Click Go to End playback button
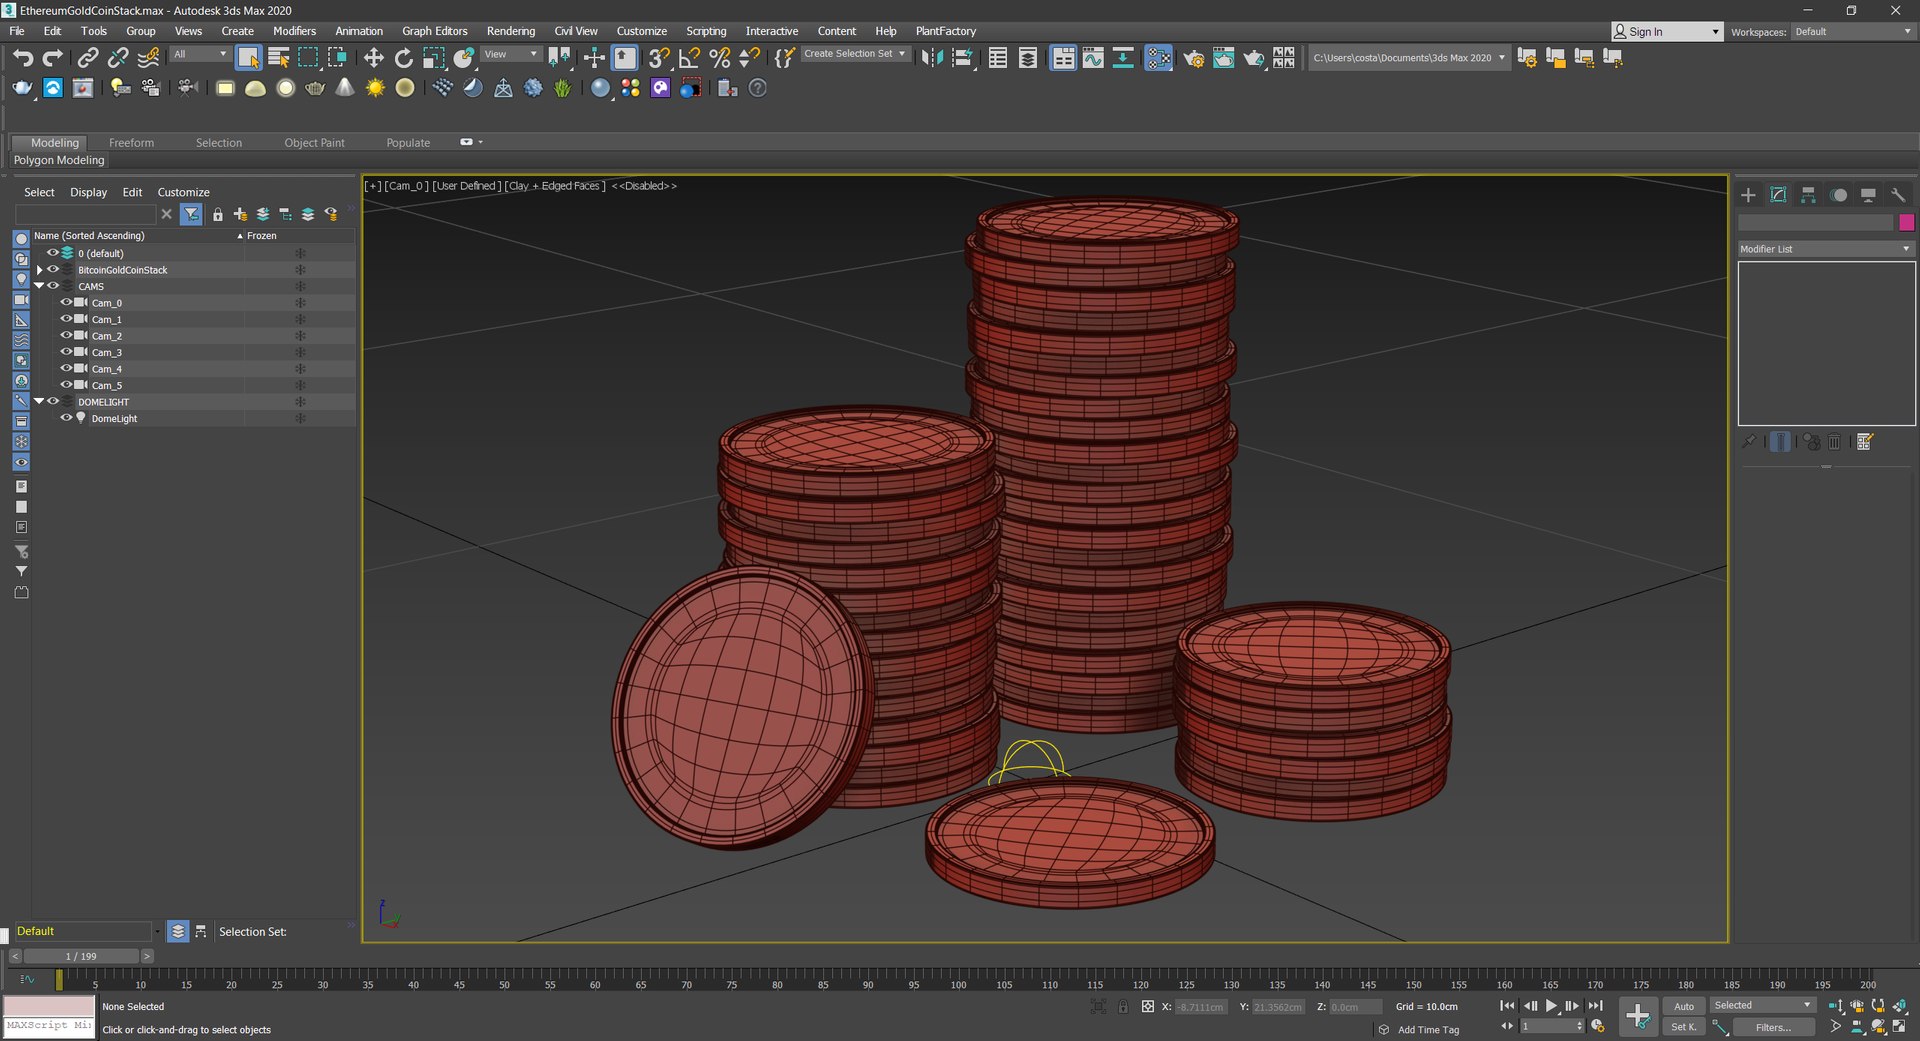This screenshot has height=1041, width=1920. click(x=1595, y=1006)
